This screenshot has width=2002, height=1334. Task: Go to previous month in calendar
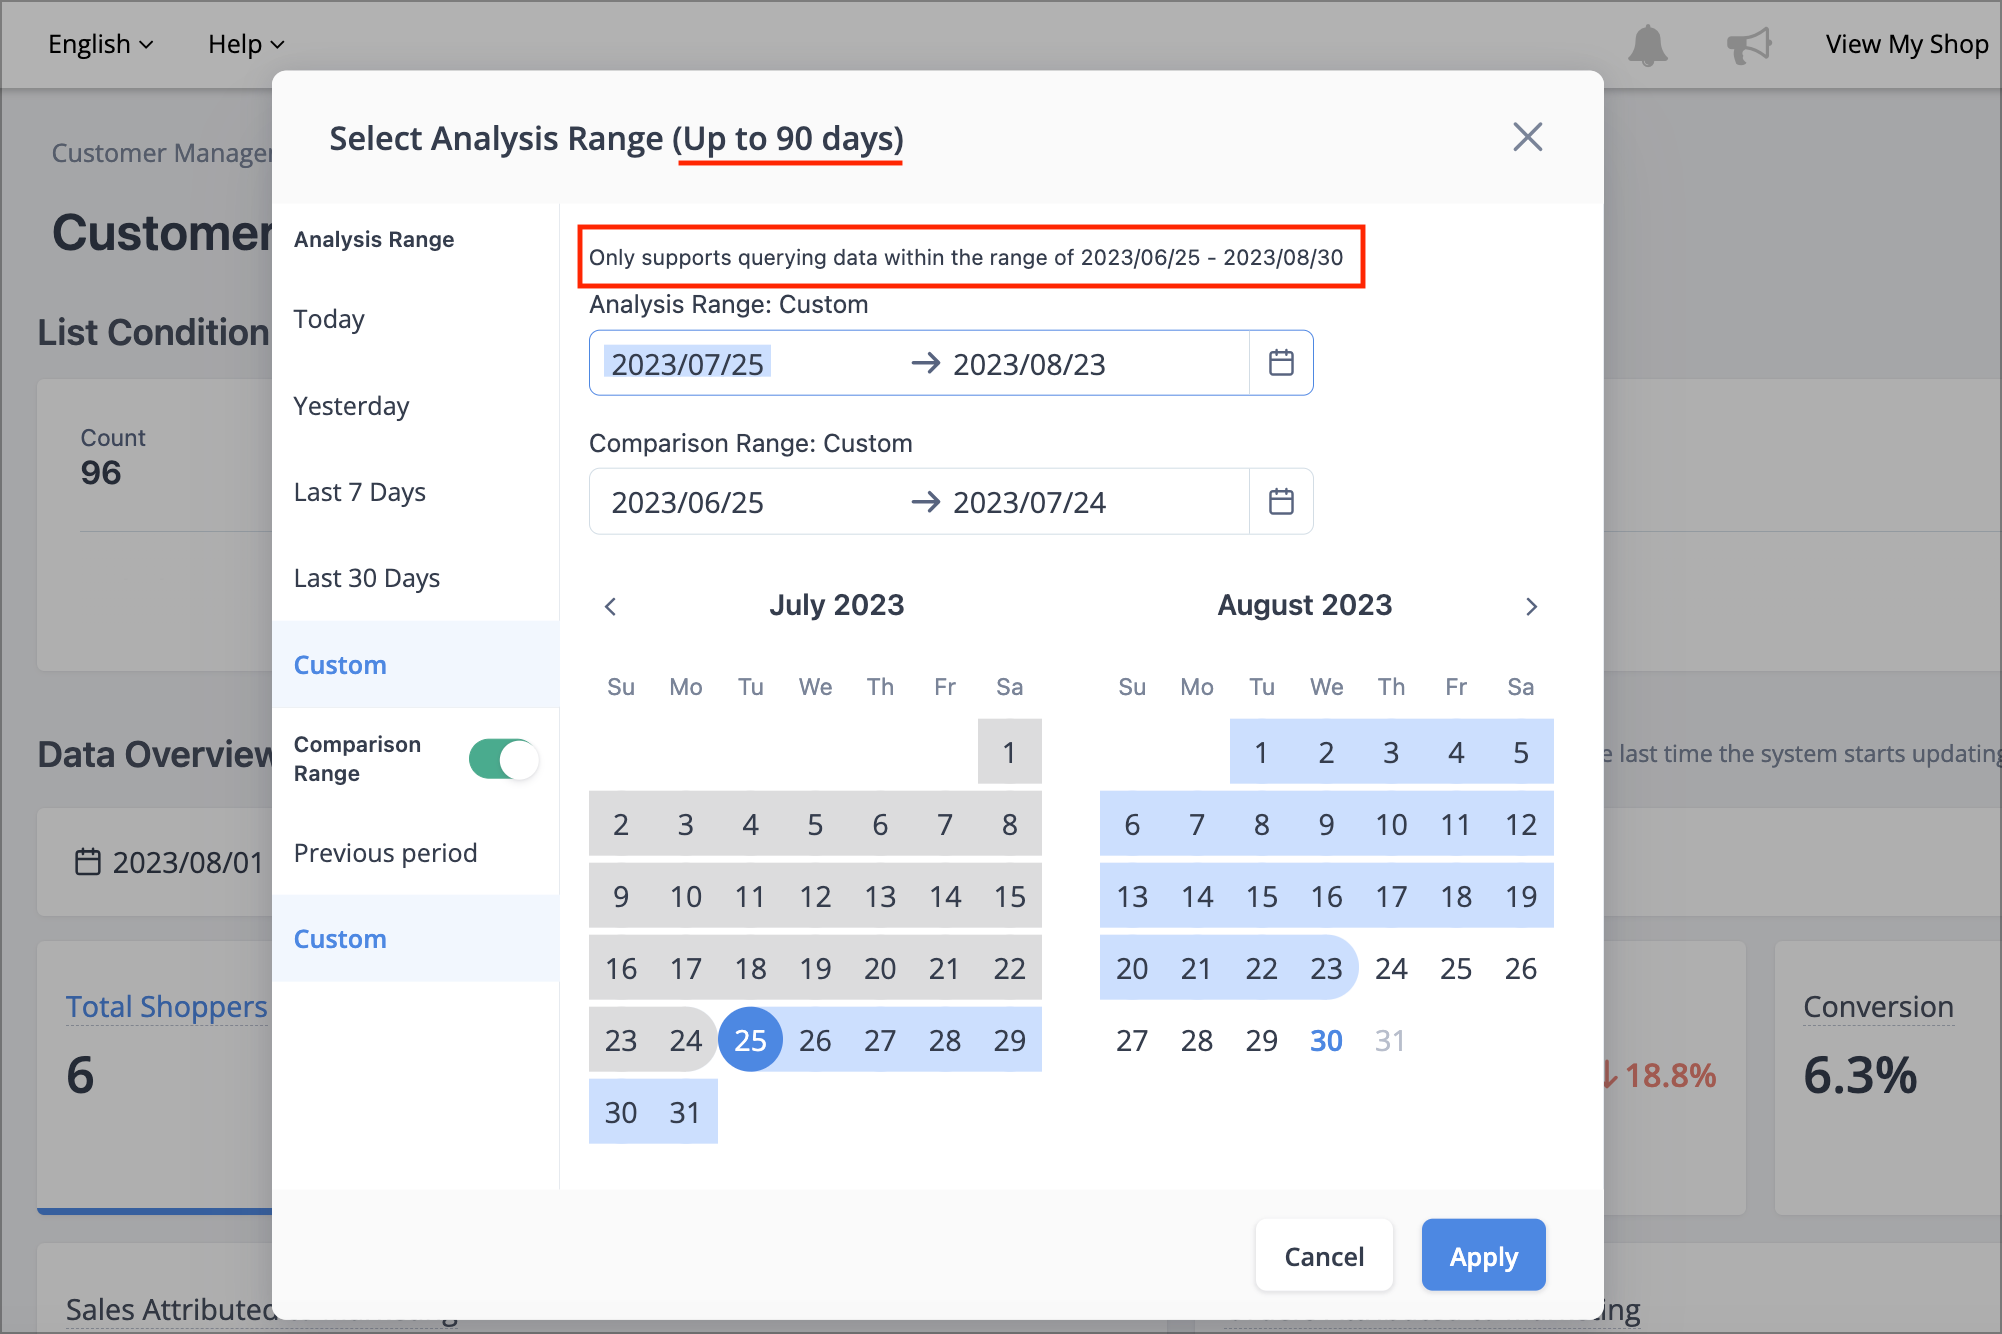tap(611, 606)
